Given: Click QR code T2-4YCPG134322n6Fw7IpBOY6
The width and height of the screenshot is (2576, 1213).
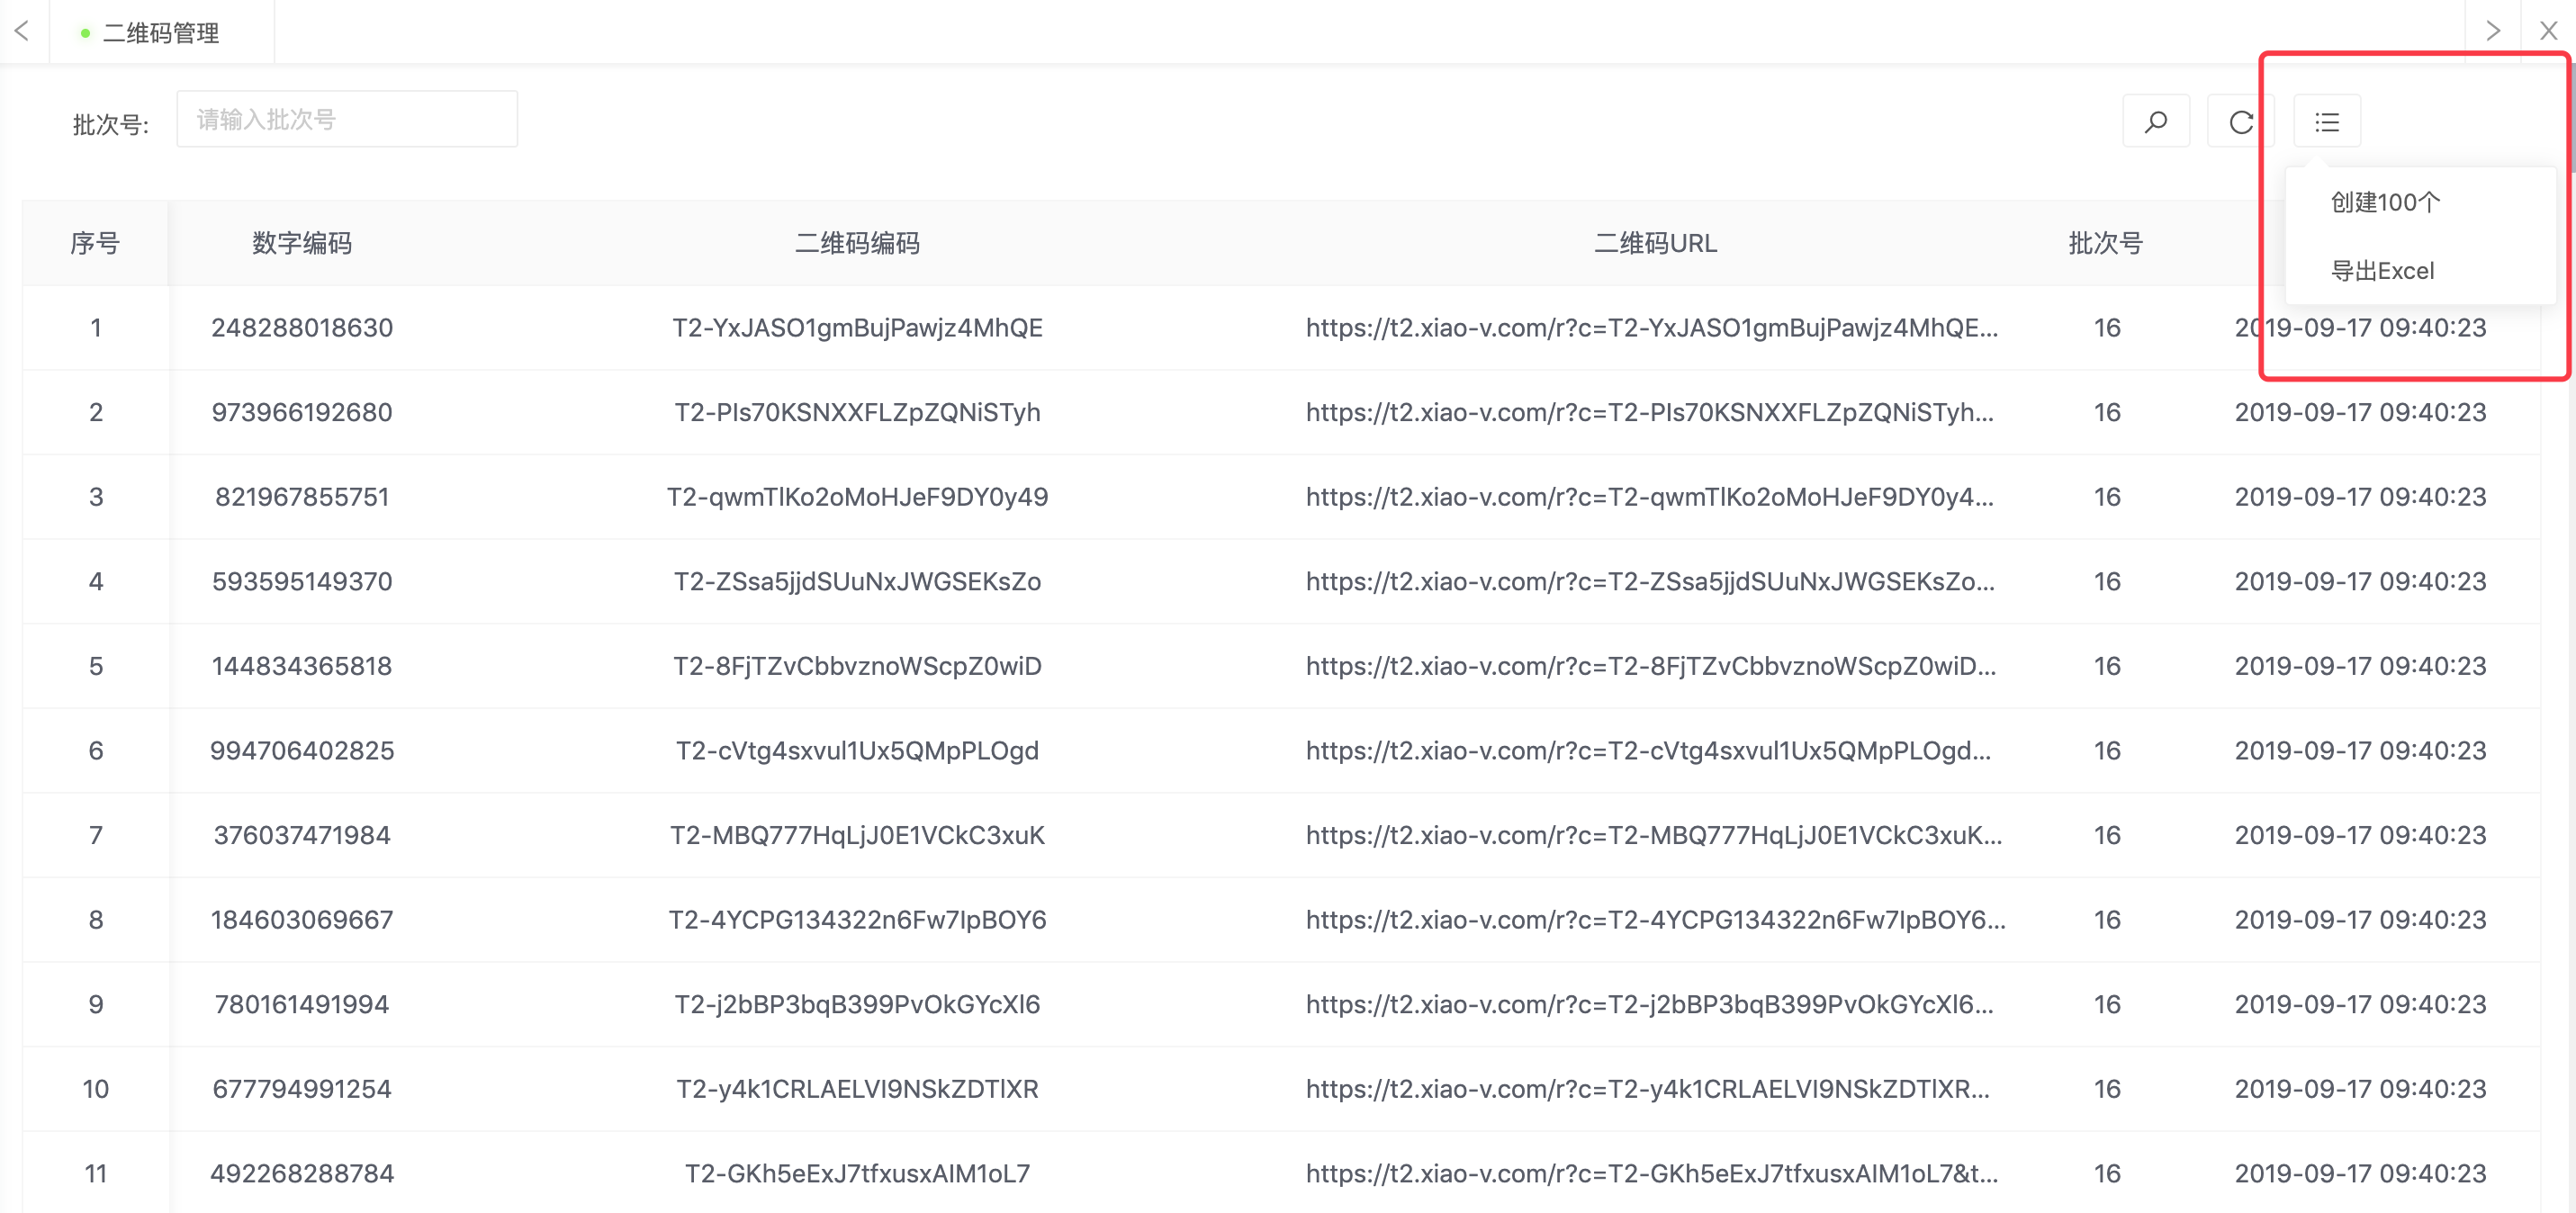Looking at the screenshot, I should 857,920.
